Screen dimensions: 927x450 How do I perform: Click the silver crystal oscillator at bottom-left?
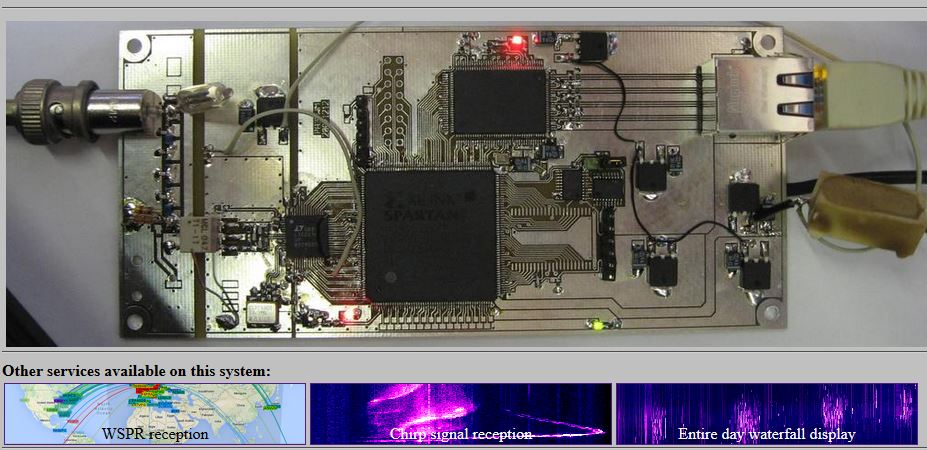[x=265, y=314]
